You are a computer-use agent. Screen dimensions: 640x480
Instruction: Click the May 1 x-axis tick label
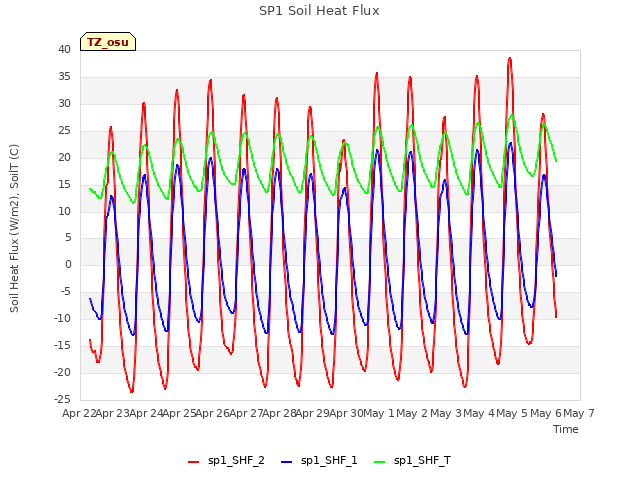pyautogui.click(x=379, y=413)
